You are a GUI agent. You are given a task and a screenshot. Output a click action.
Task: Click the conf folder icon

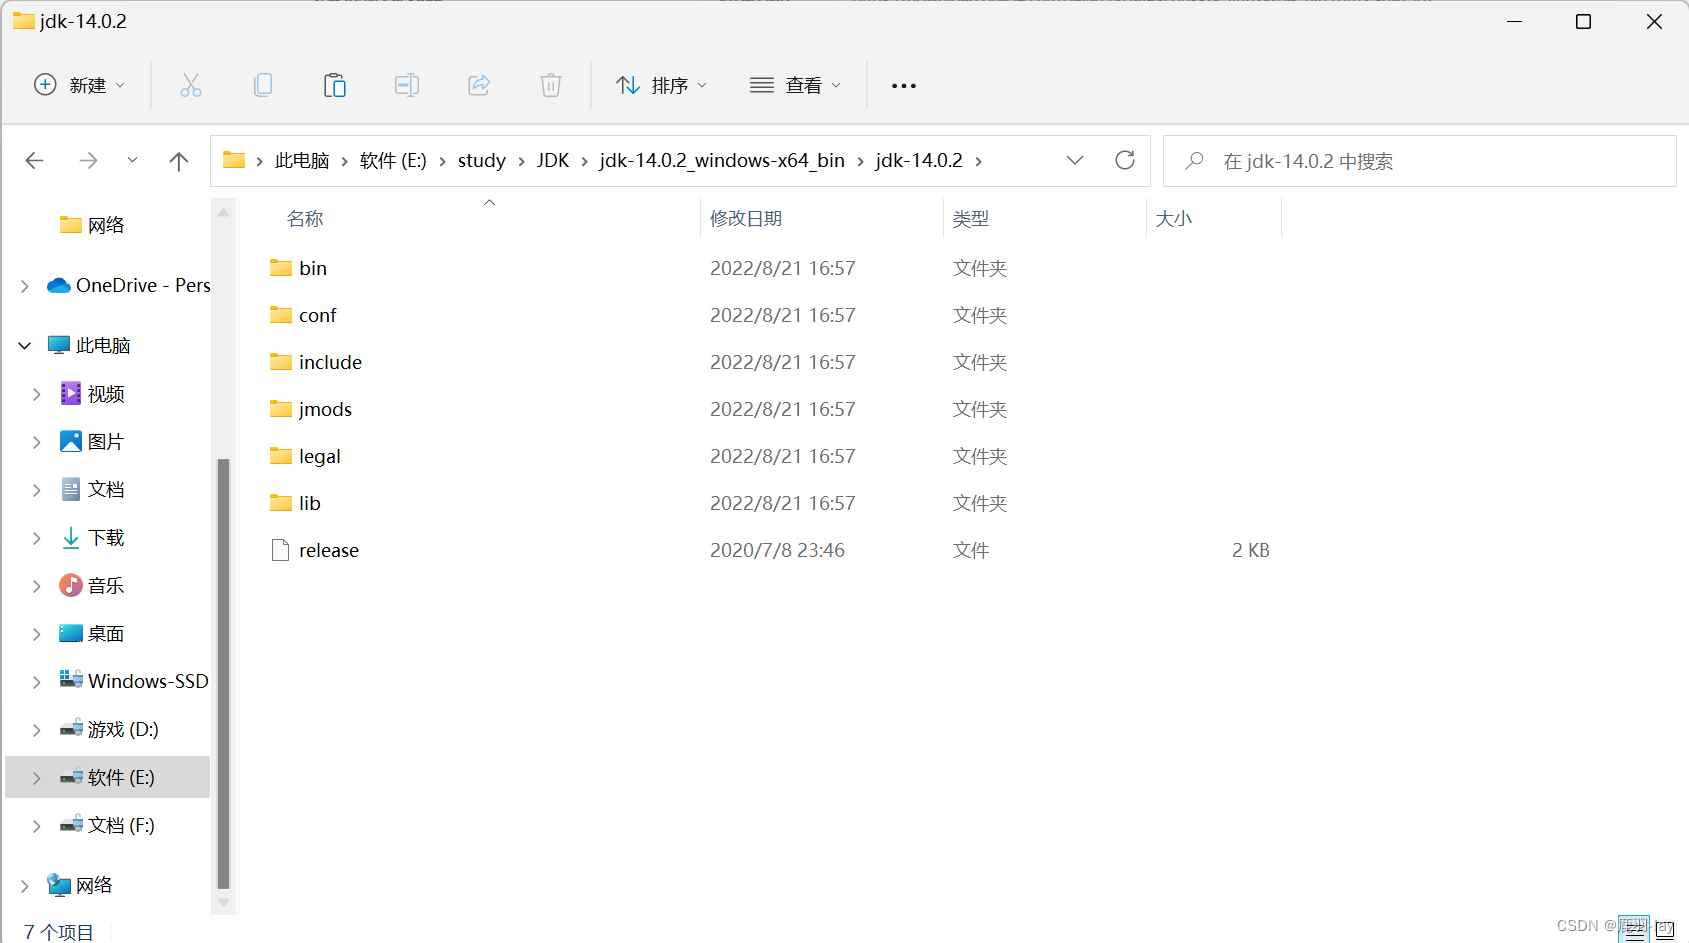[281, 315]
